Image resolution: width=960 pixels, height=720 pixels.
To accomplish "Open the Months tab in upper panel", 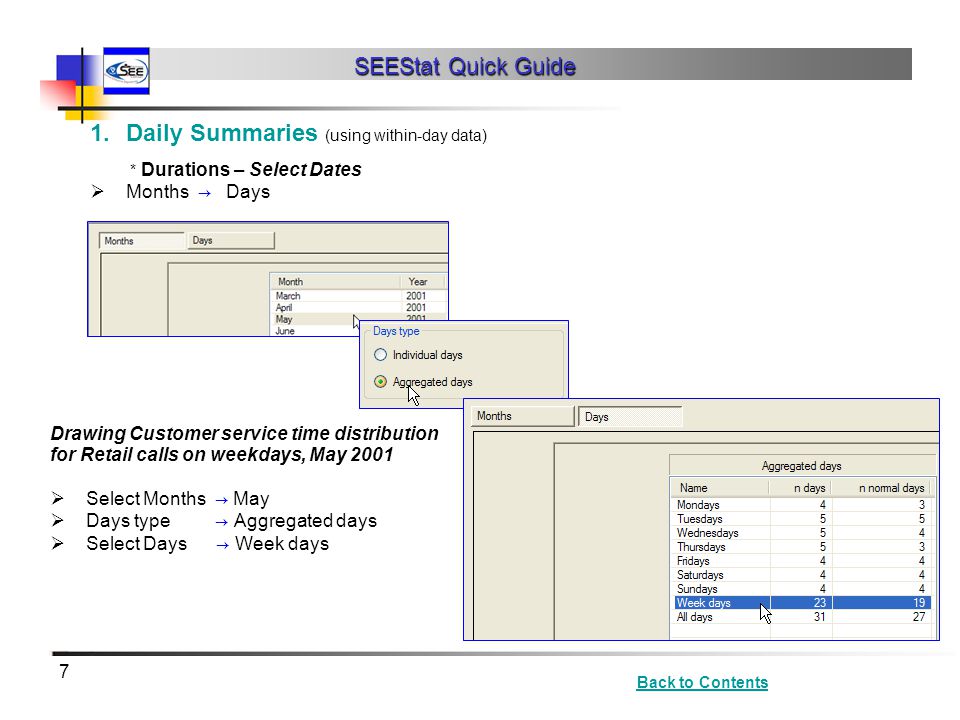I will tap(141, 241).
